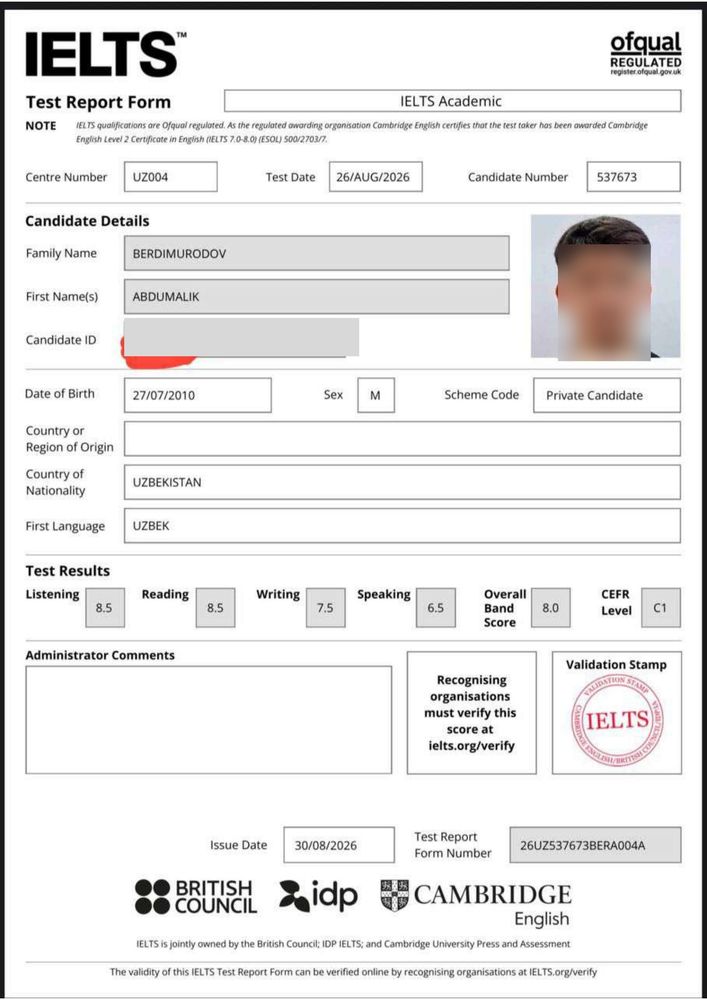Click the candidate photo thumbnail
The width and height of the screenshot is (707, 1000).
pos(606,286)
